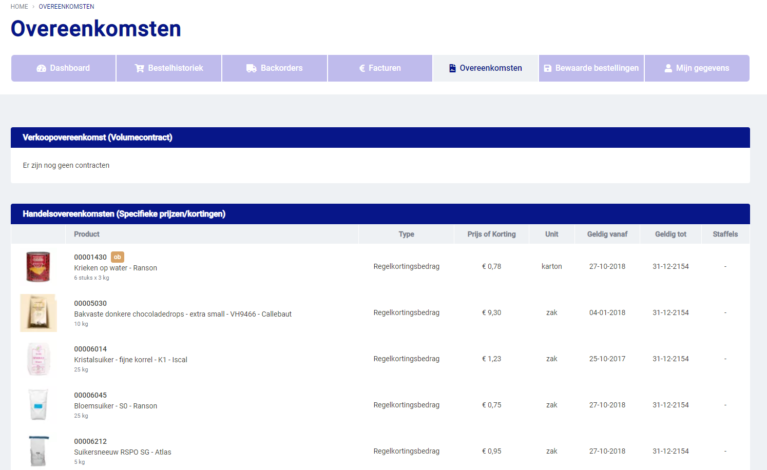The width and height of the screenshot is (767, 470).
Task: Click product number 00006014
Action: click(x=90, y=349)
